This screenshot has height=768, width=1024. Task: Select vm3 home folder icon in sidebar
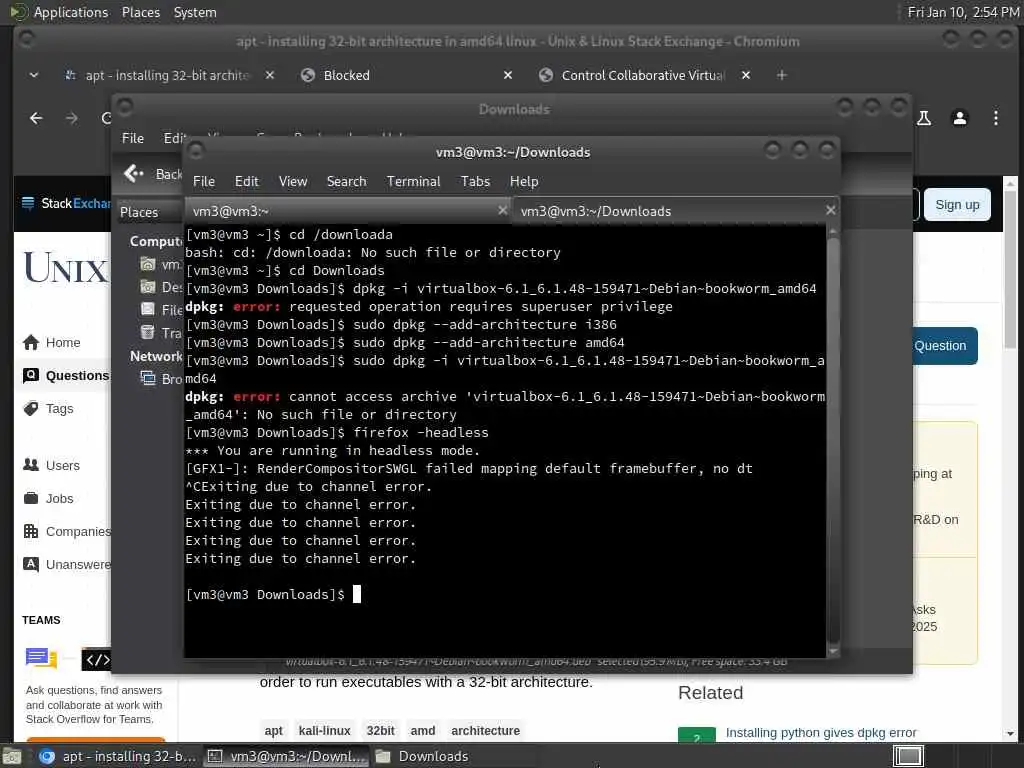(148, 264)
